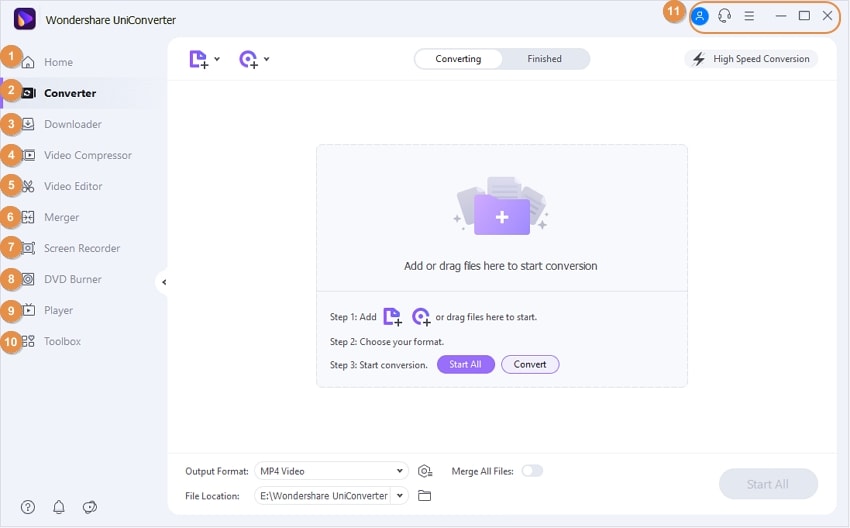Screen dimensions: 850x528
Task: Click 'Add or drag files here to start conversion'
Action: 501,266
